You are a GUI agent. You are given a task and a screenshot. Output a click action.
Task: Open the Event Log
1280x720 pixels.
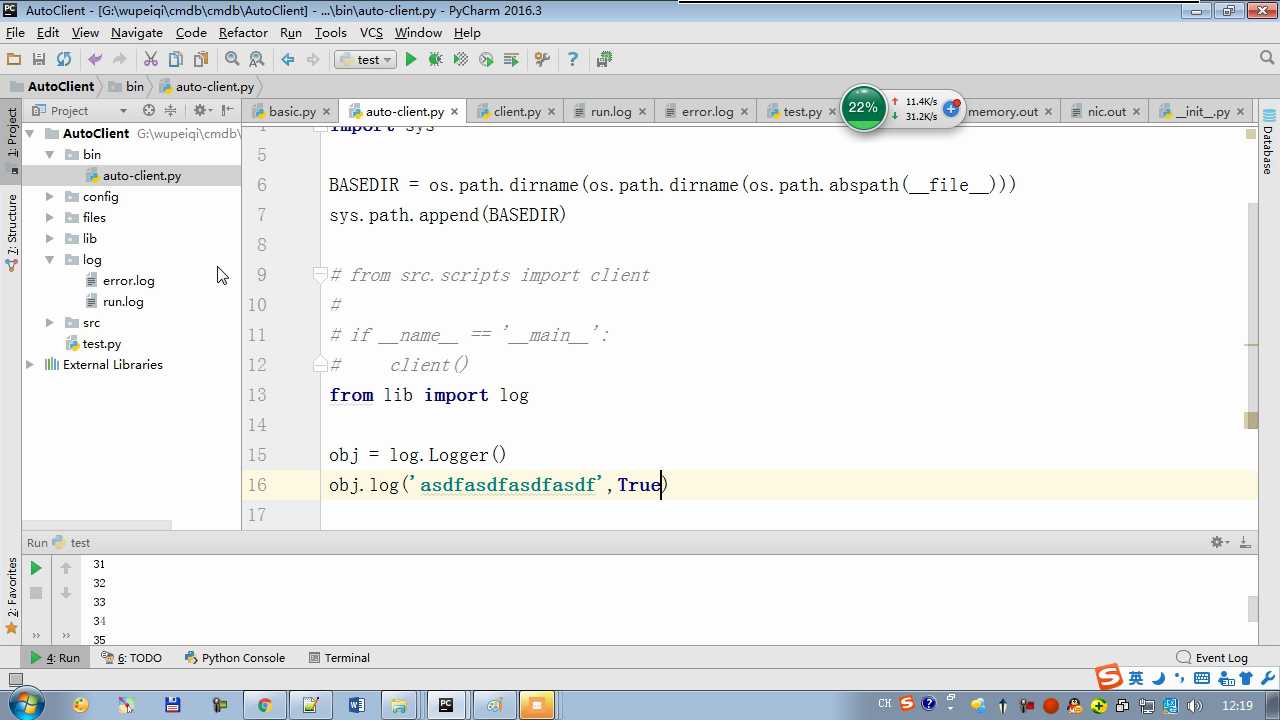[x=1212, y=658]
